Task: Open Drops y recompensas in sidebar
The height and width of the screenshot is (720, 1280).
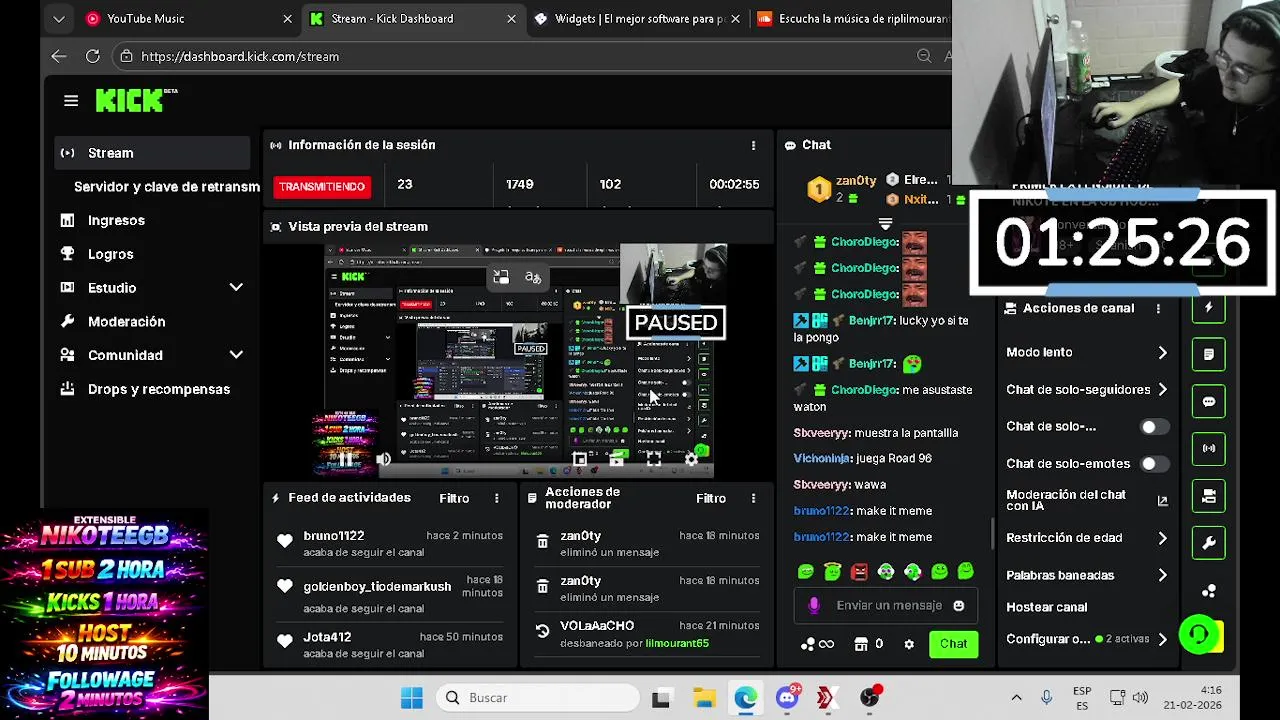Action: click(158, 389)
